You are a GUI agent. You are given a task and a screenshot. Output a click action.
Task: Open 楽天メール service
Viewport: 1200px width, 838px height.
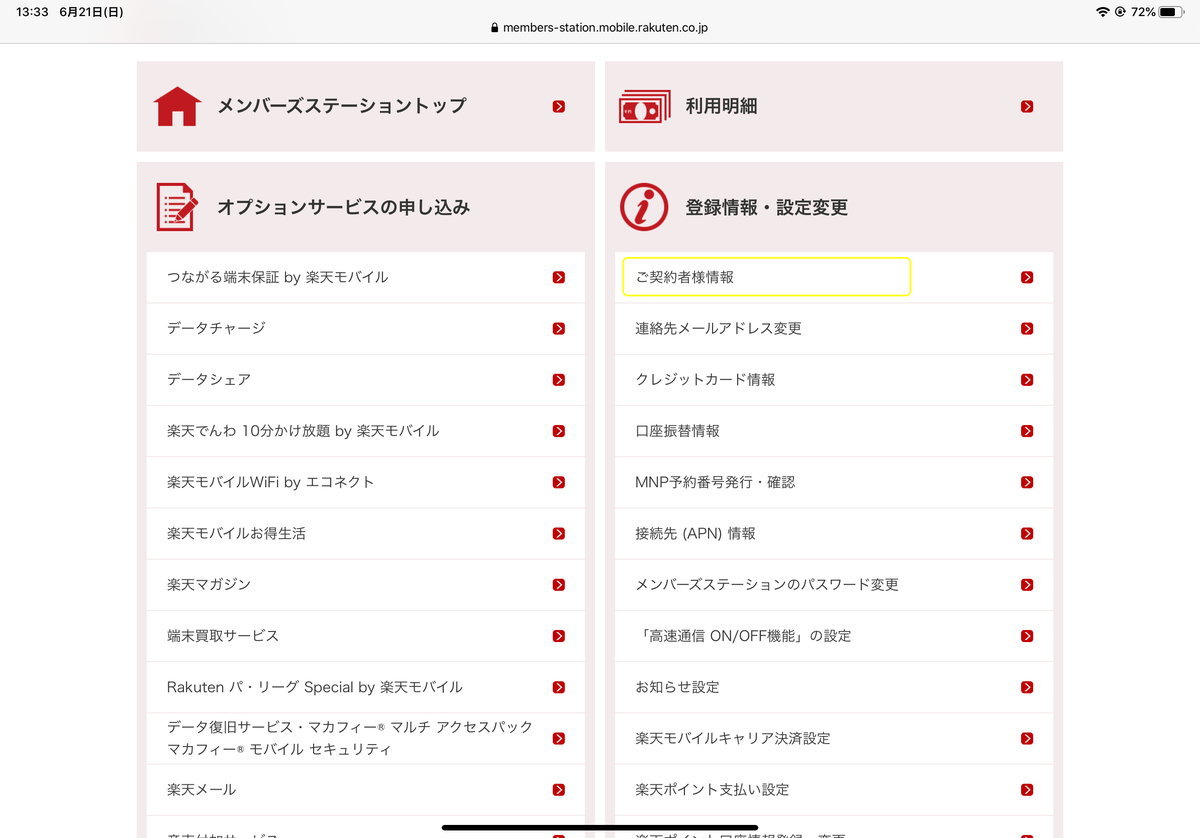point(366,790)
